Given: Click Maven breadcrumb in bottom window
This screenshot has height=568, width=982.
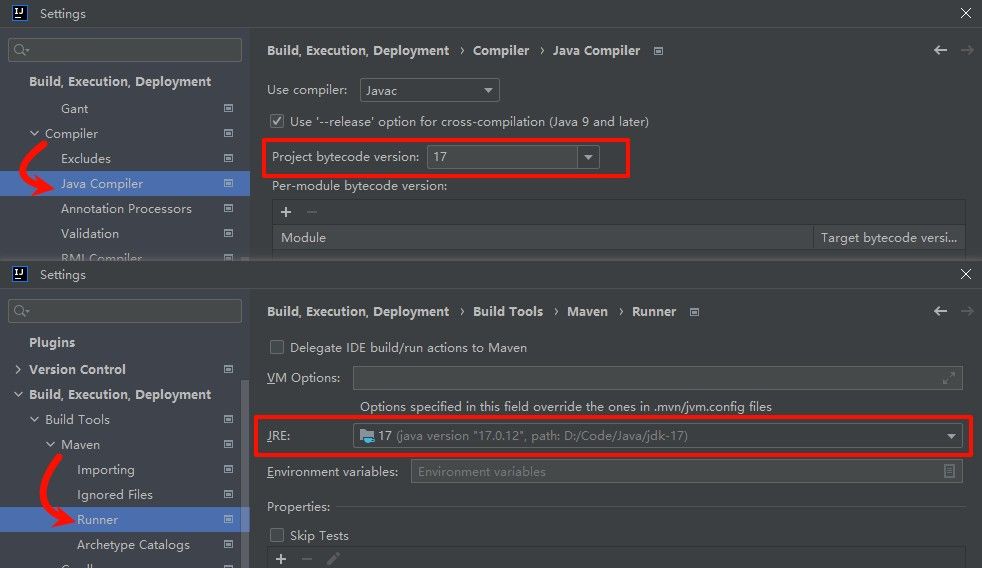Looking at the screenshot, I should pos(587,312).
